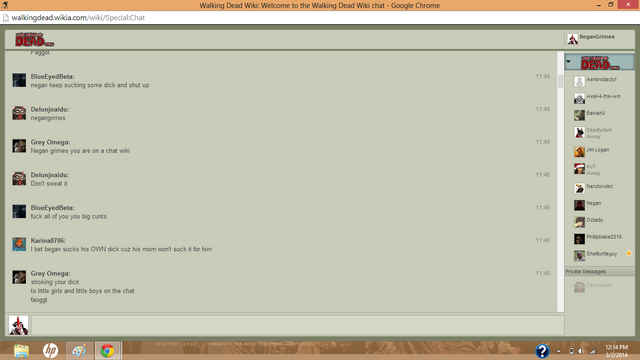The width and height of the screenshot is (640, 360).
Task: Open Delonjnaidu private message conversation
Action: 600,287
